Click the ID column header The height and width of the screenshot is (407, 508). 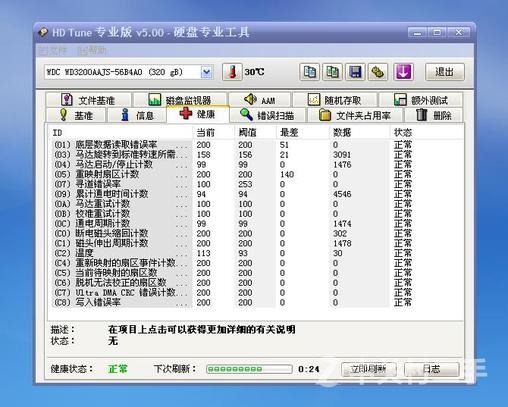121,132
